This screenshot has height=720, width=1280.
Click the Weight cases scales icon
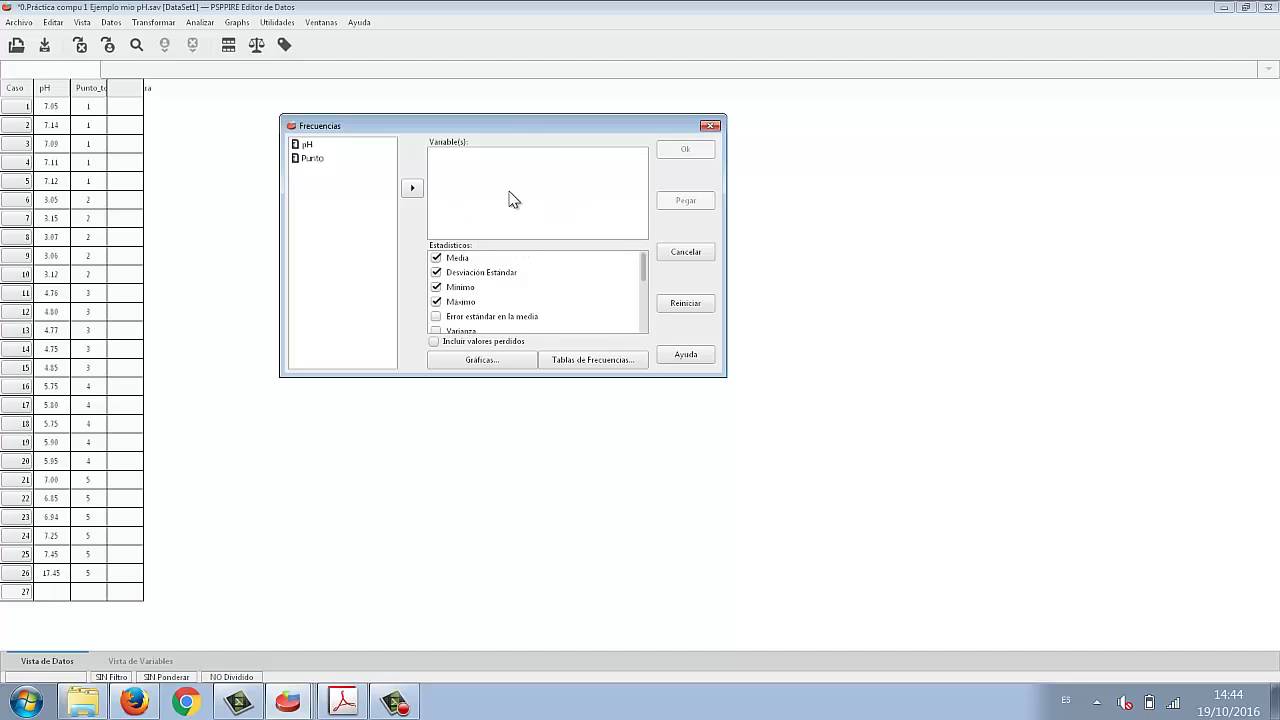click(x=257, y=45)
